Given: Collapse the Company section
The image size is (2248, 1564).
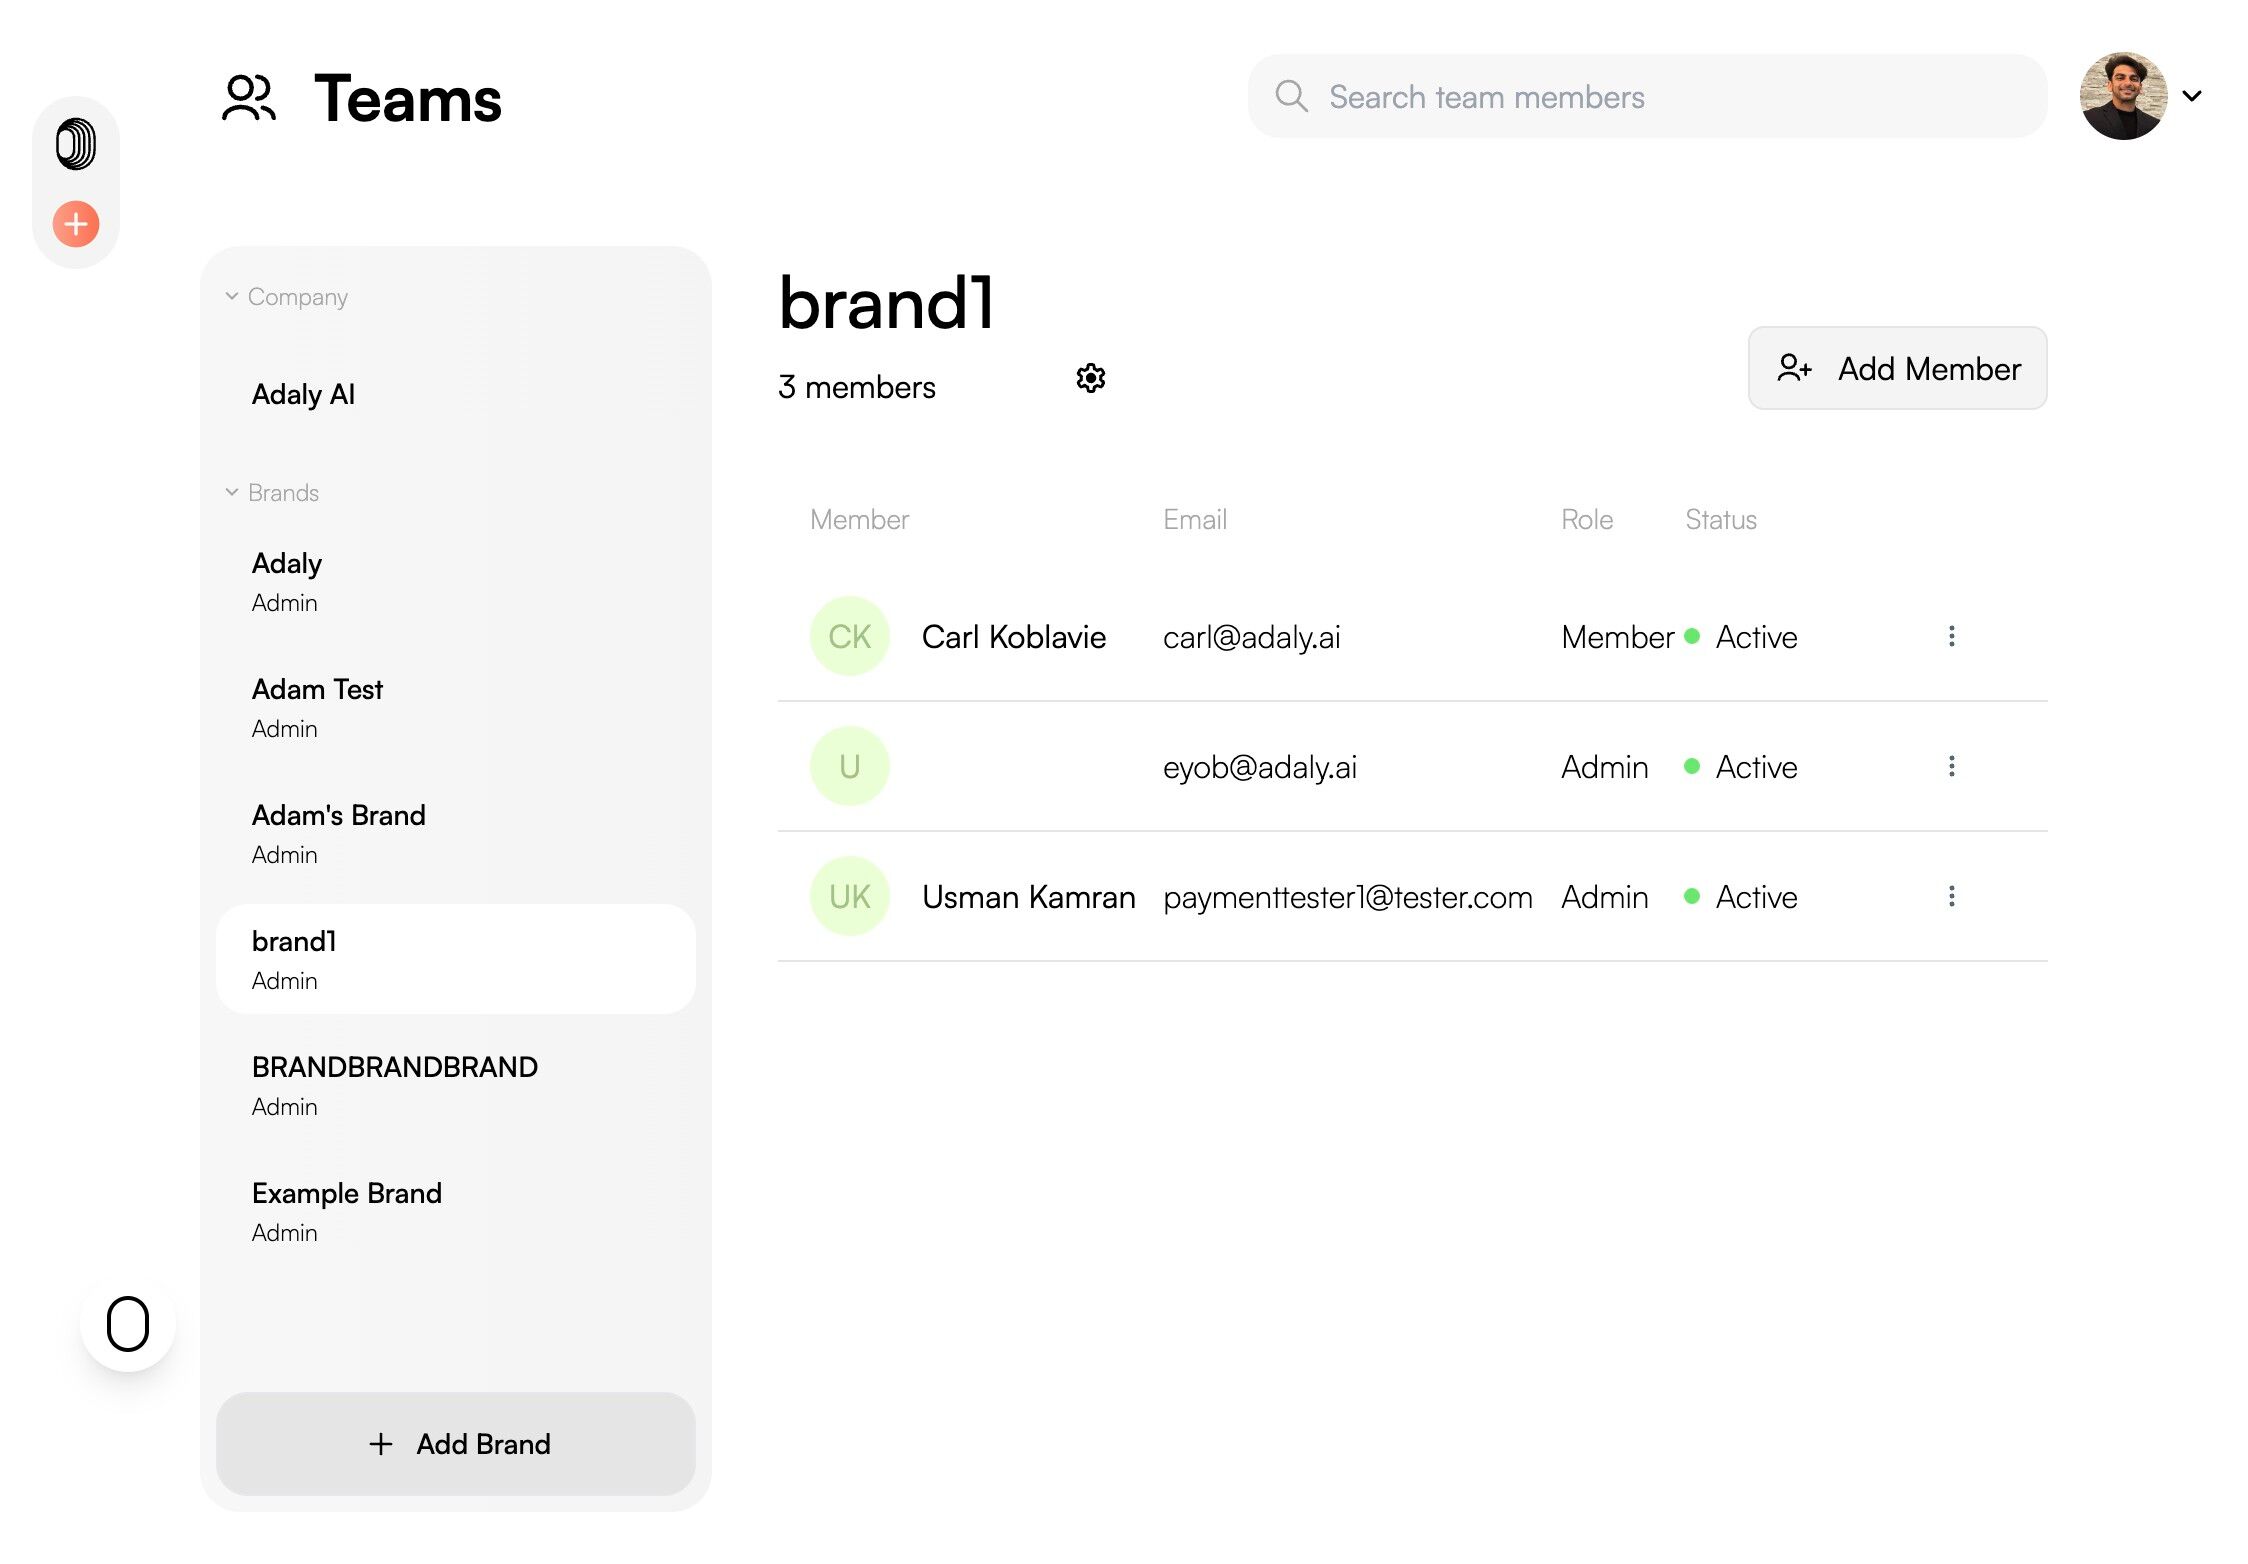Looking at the screenshot, I should [232, 297].
